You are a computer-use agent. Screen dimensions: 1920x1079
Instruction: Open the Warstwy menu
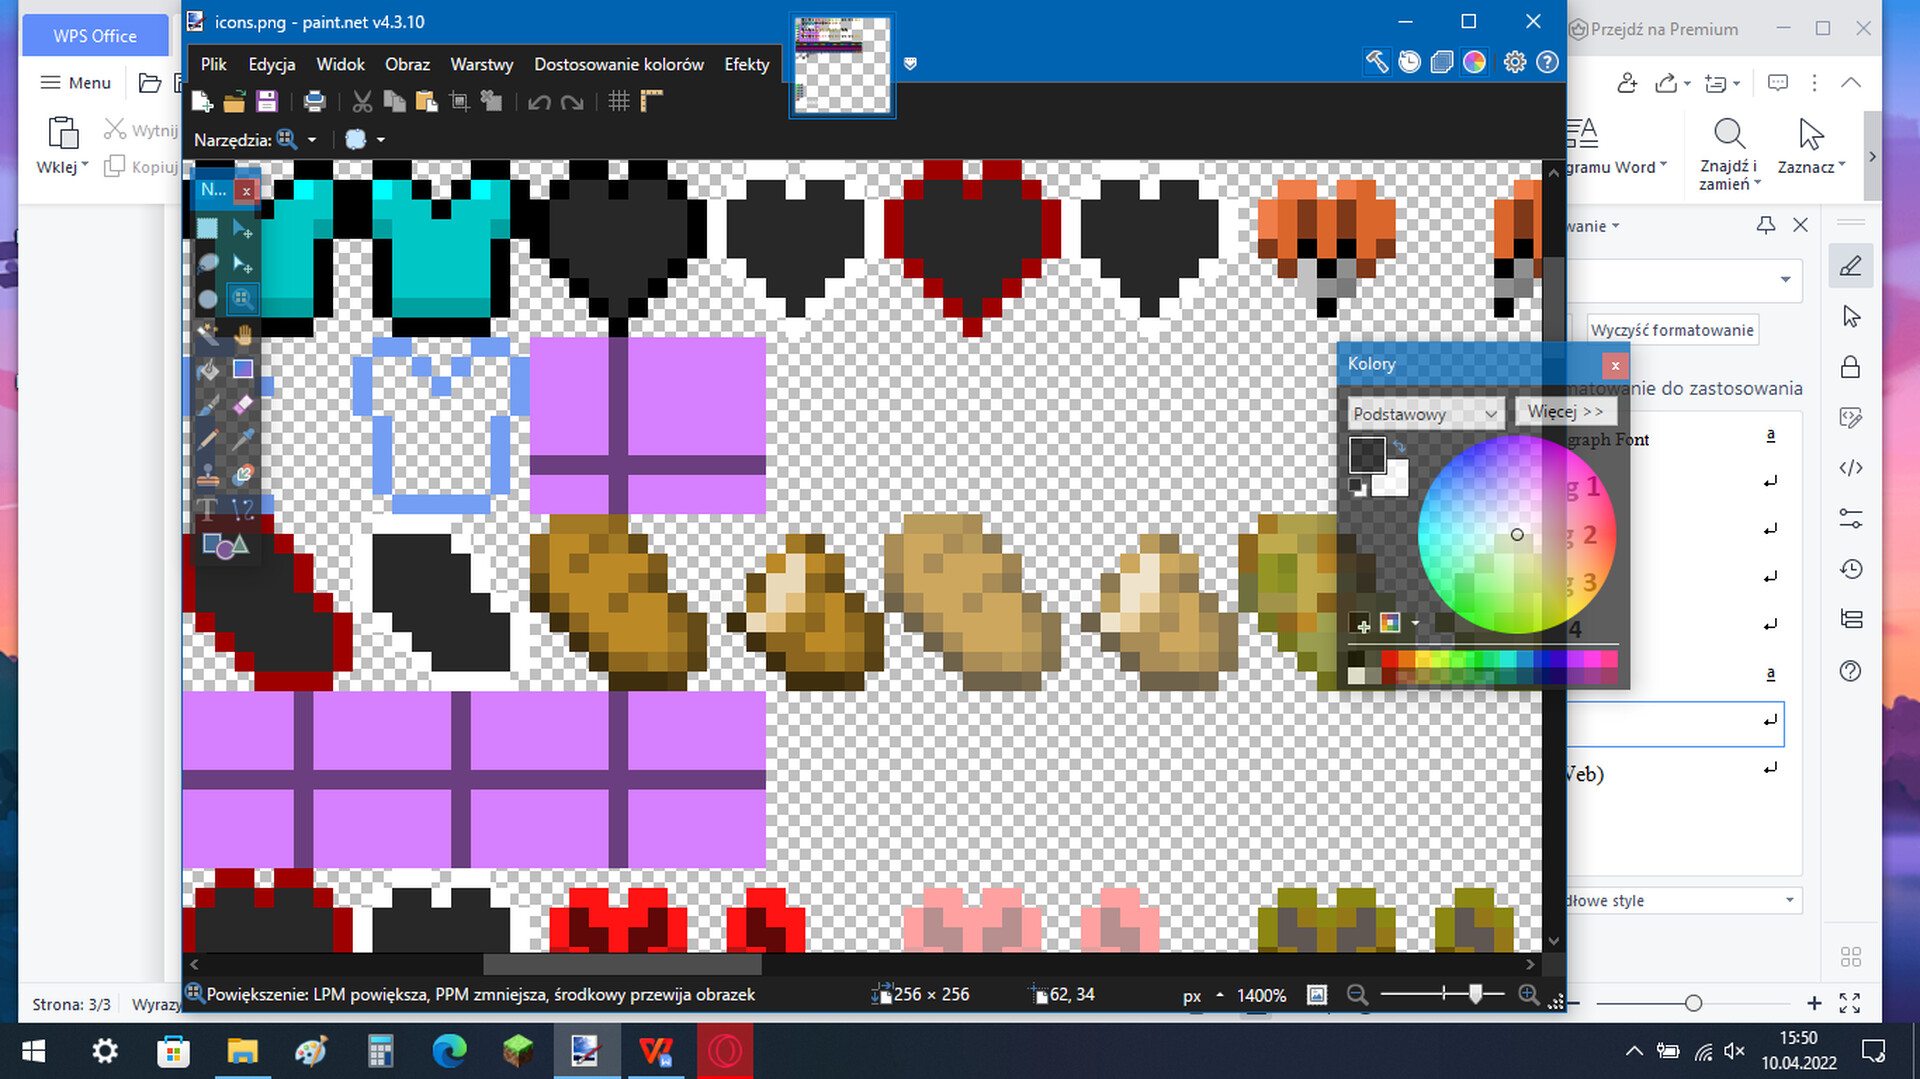(481, 63)
